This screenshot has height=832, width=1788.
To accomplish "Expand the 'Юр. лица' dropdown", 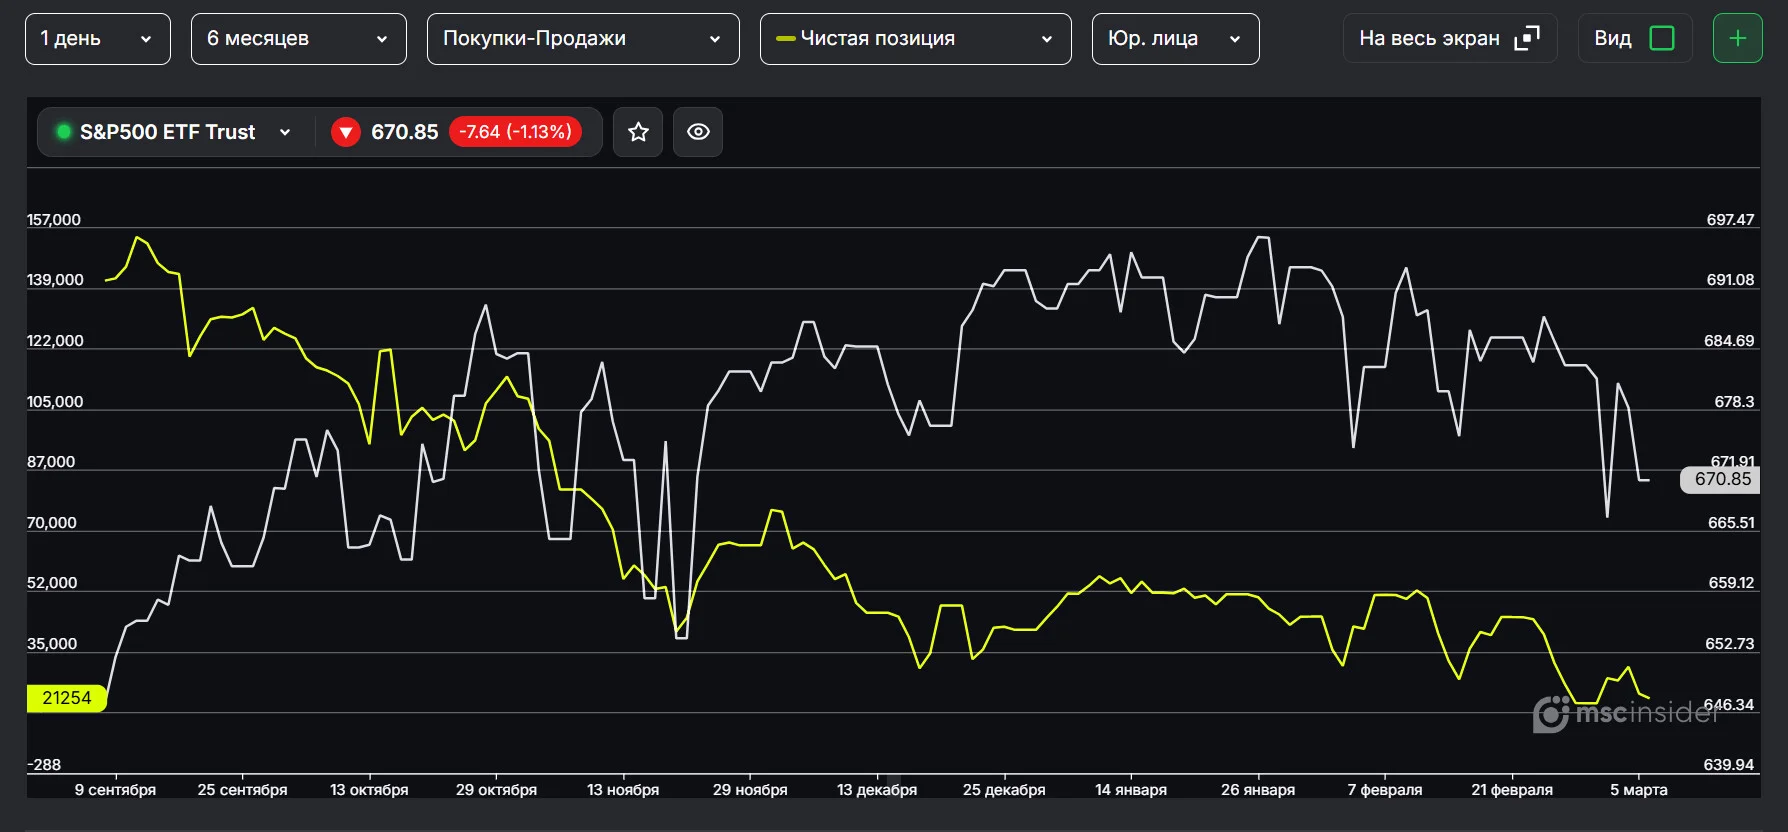I will coord(1175,39).
